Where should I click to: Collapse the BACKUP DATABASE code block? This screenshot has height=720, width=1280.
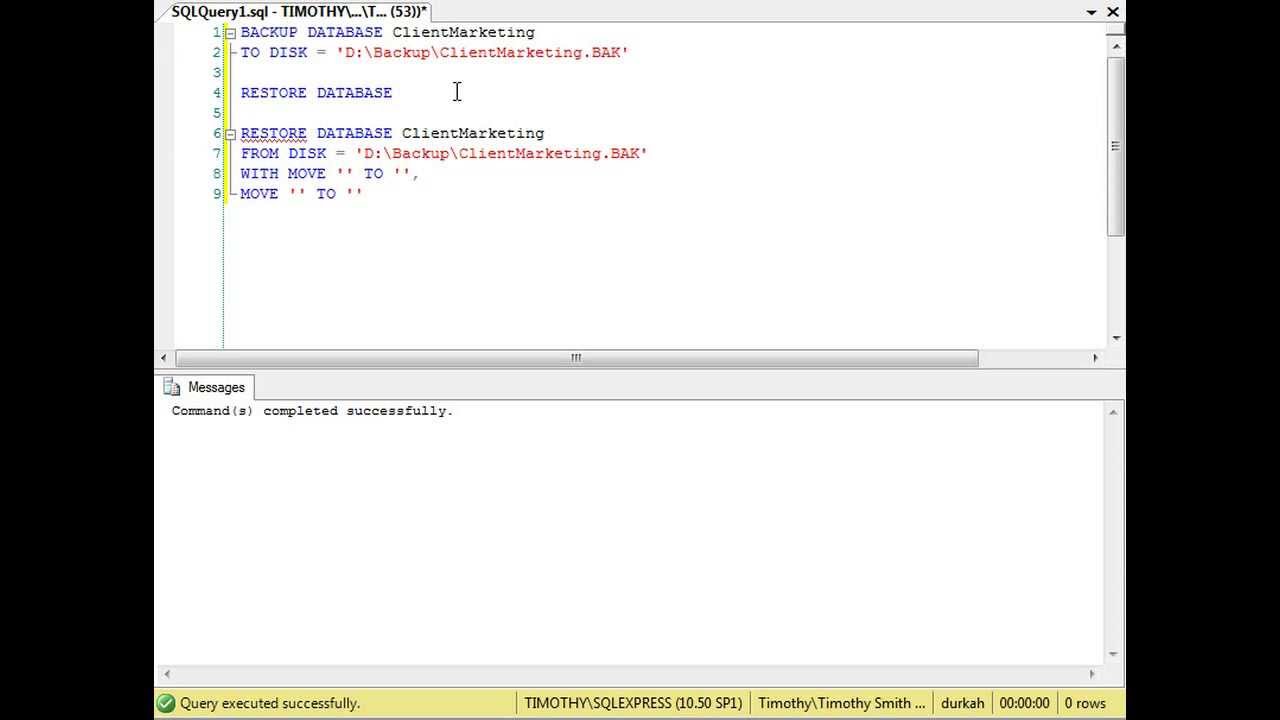[x=230, y=33]
